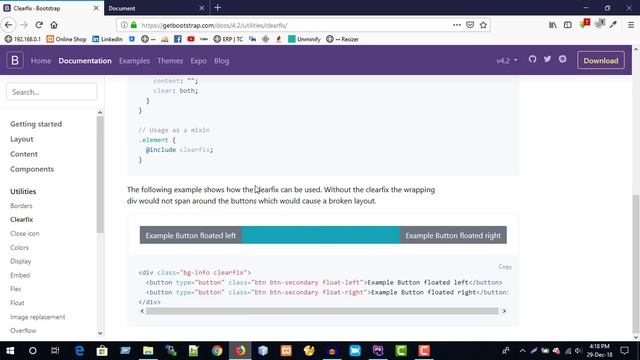Open Windows Start menu
Screen dimensions: 640x360
(10, 351)
